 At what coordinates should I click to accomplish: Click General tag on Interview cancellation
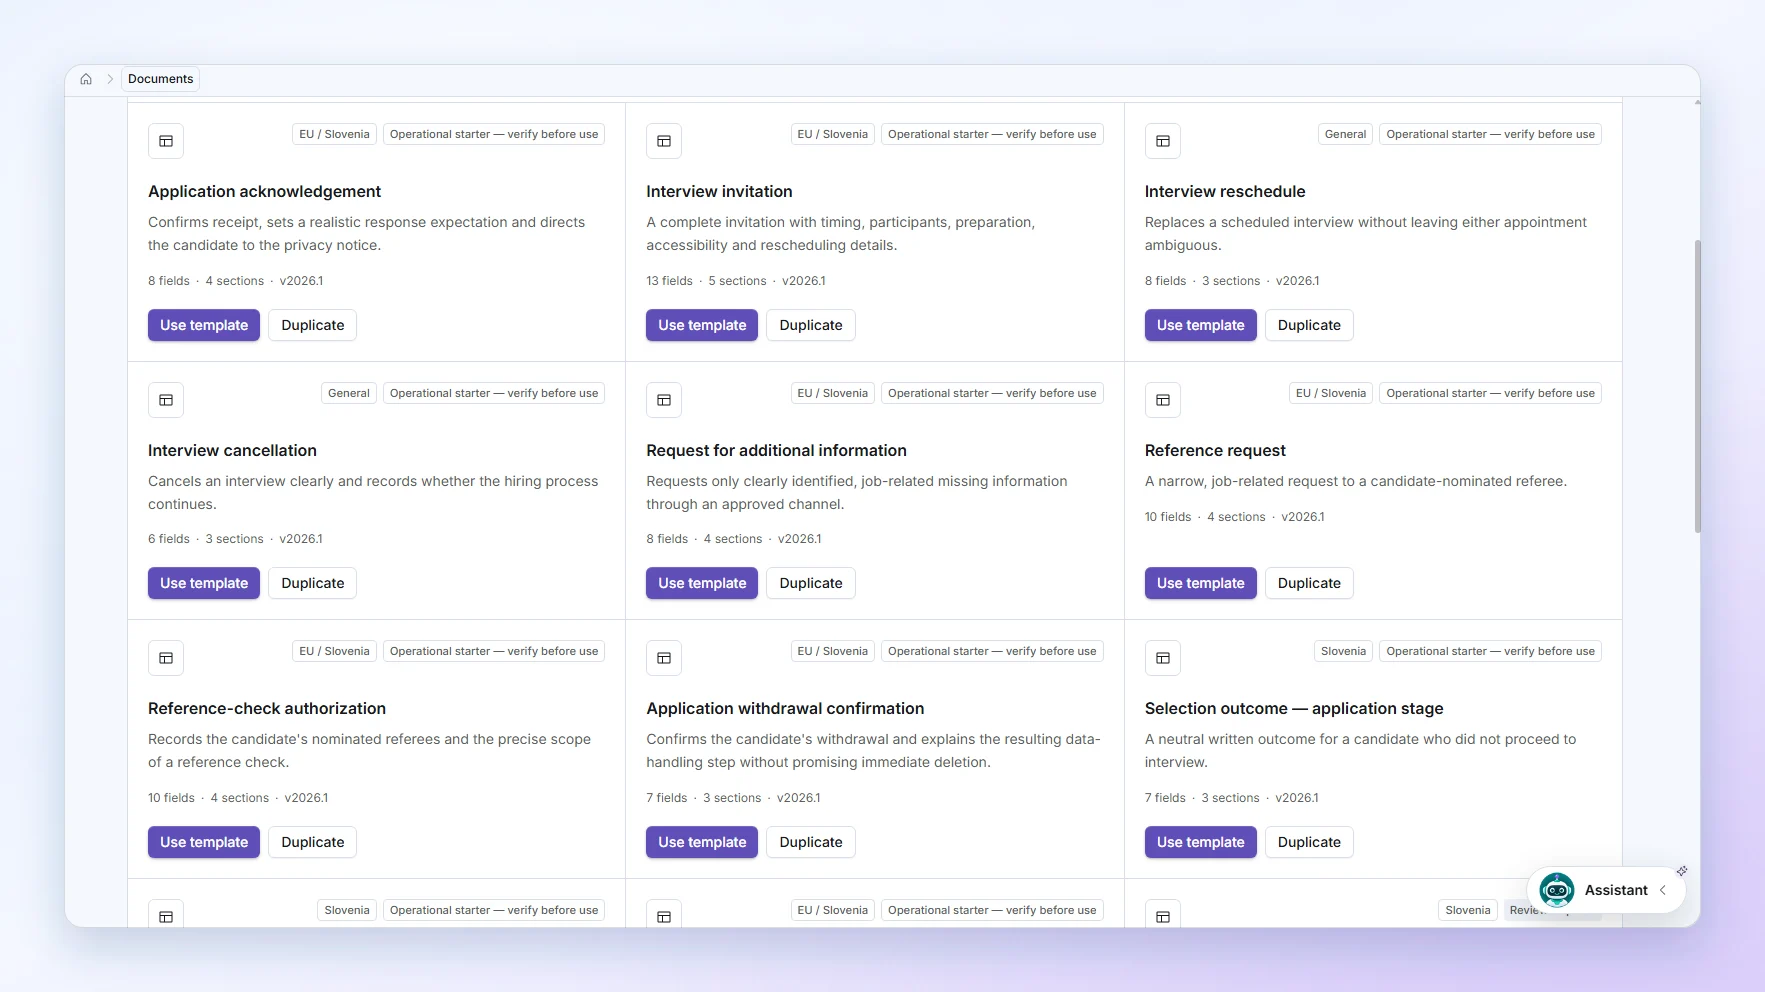(349, 393)
